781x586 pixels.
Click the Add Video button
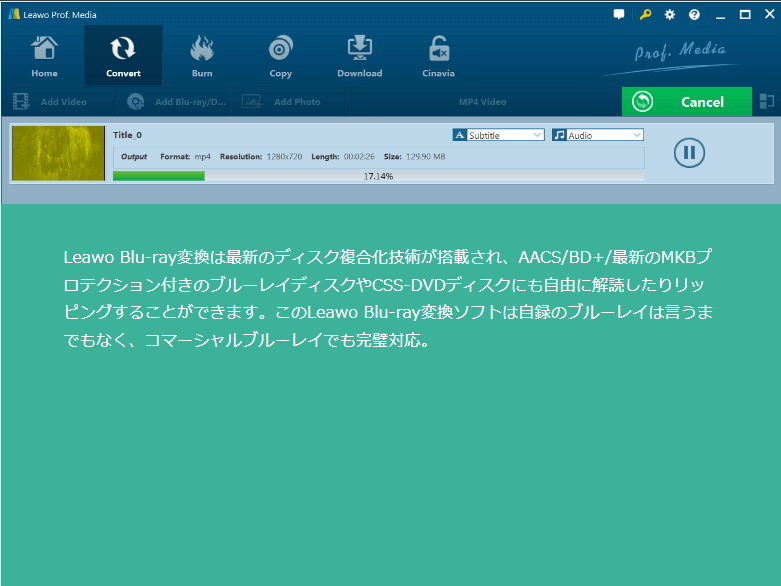pos(52,102)
